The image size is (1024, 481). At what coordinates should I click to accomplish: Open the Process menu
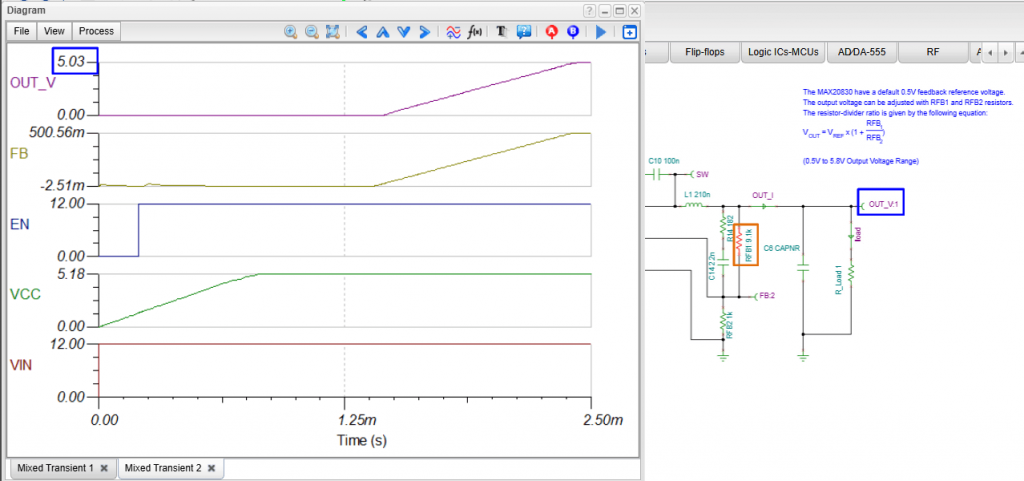coord(96,31)
